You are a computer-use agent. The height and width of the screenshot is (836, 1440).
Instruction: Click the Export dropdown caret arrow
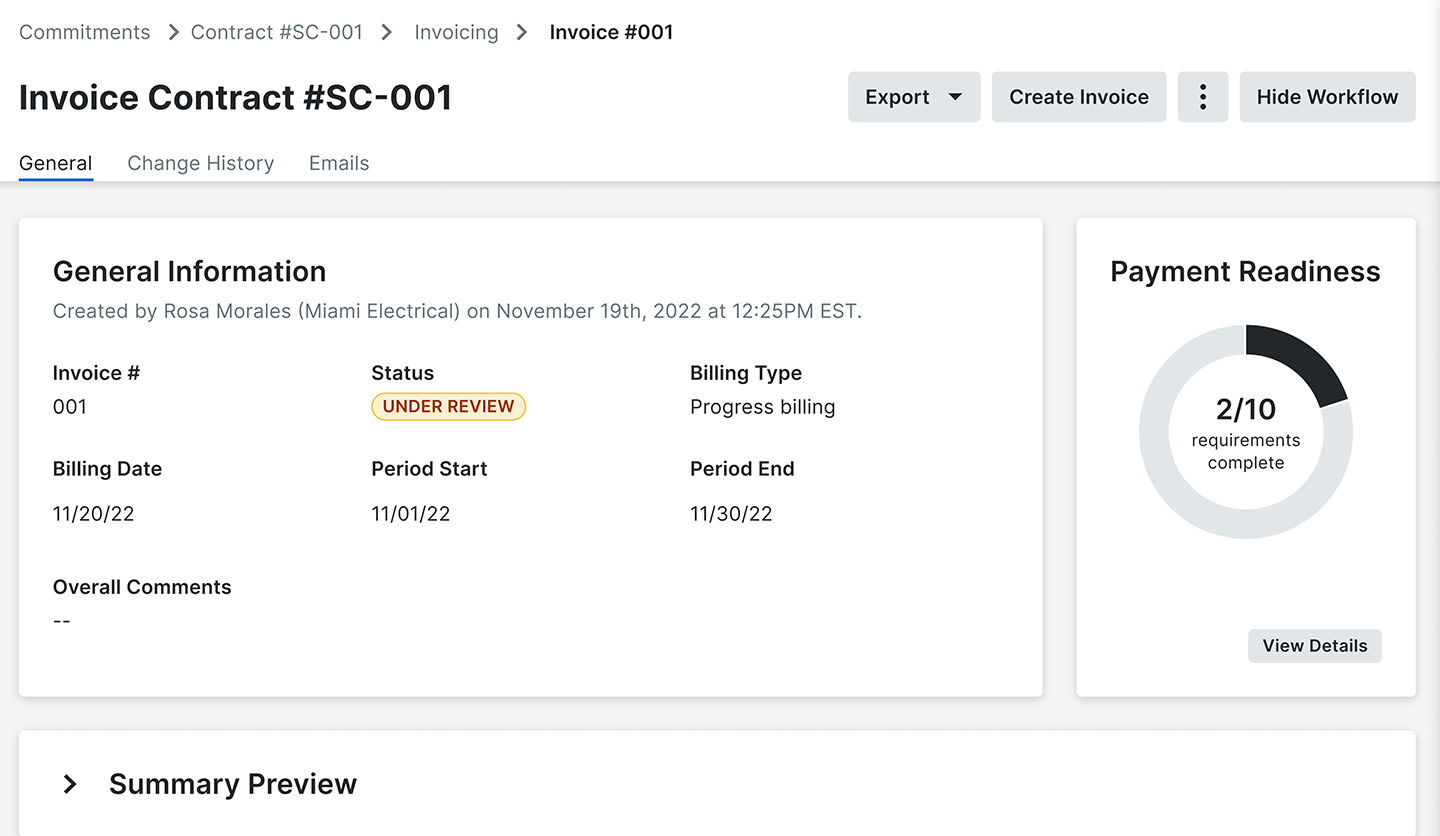(x=955, y=97)
